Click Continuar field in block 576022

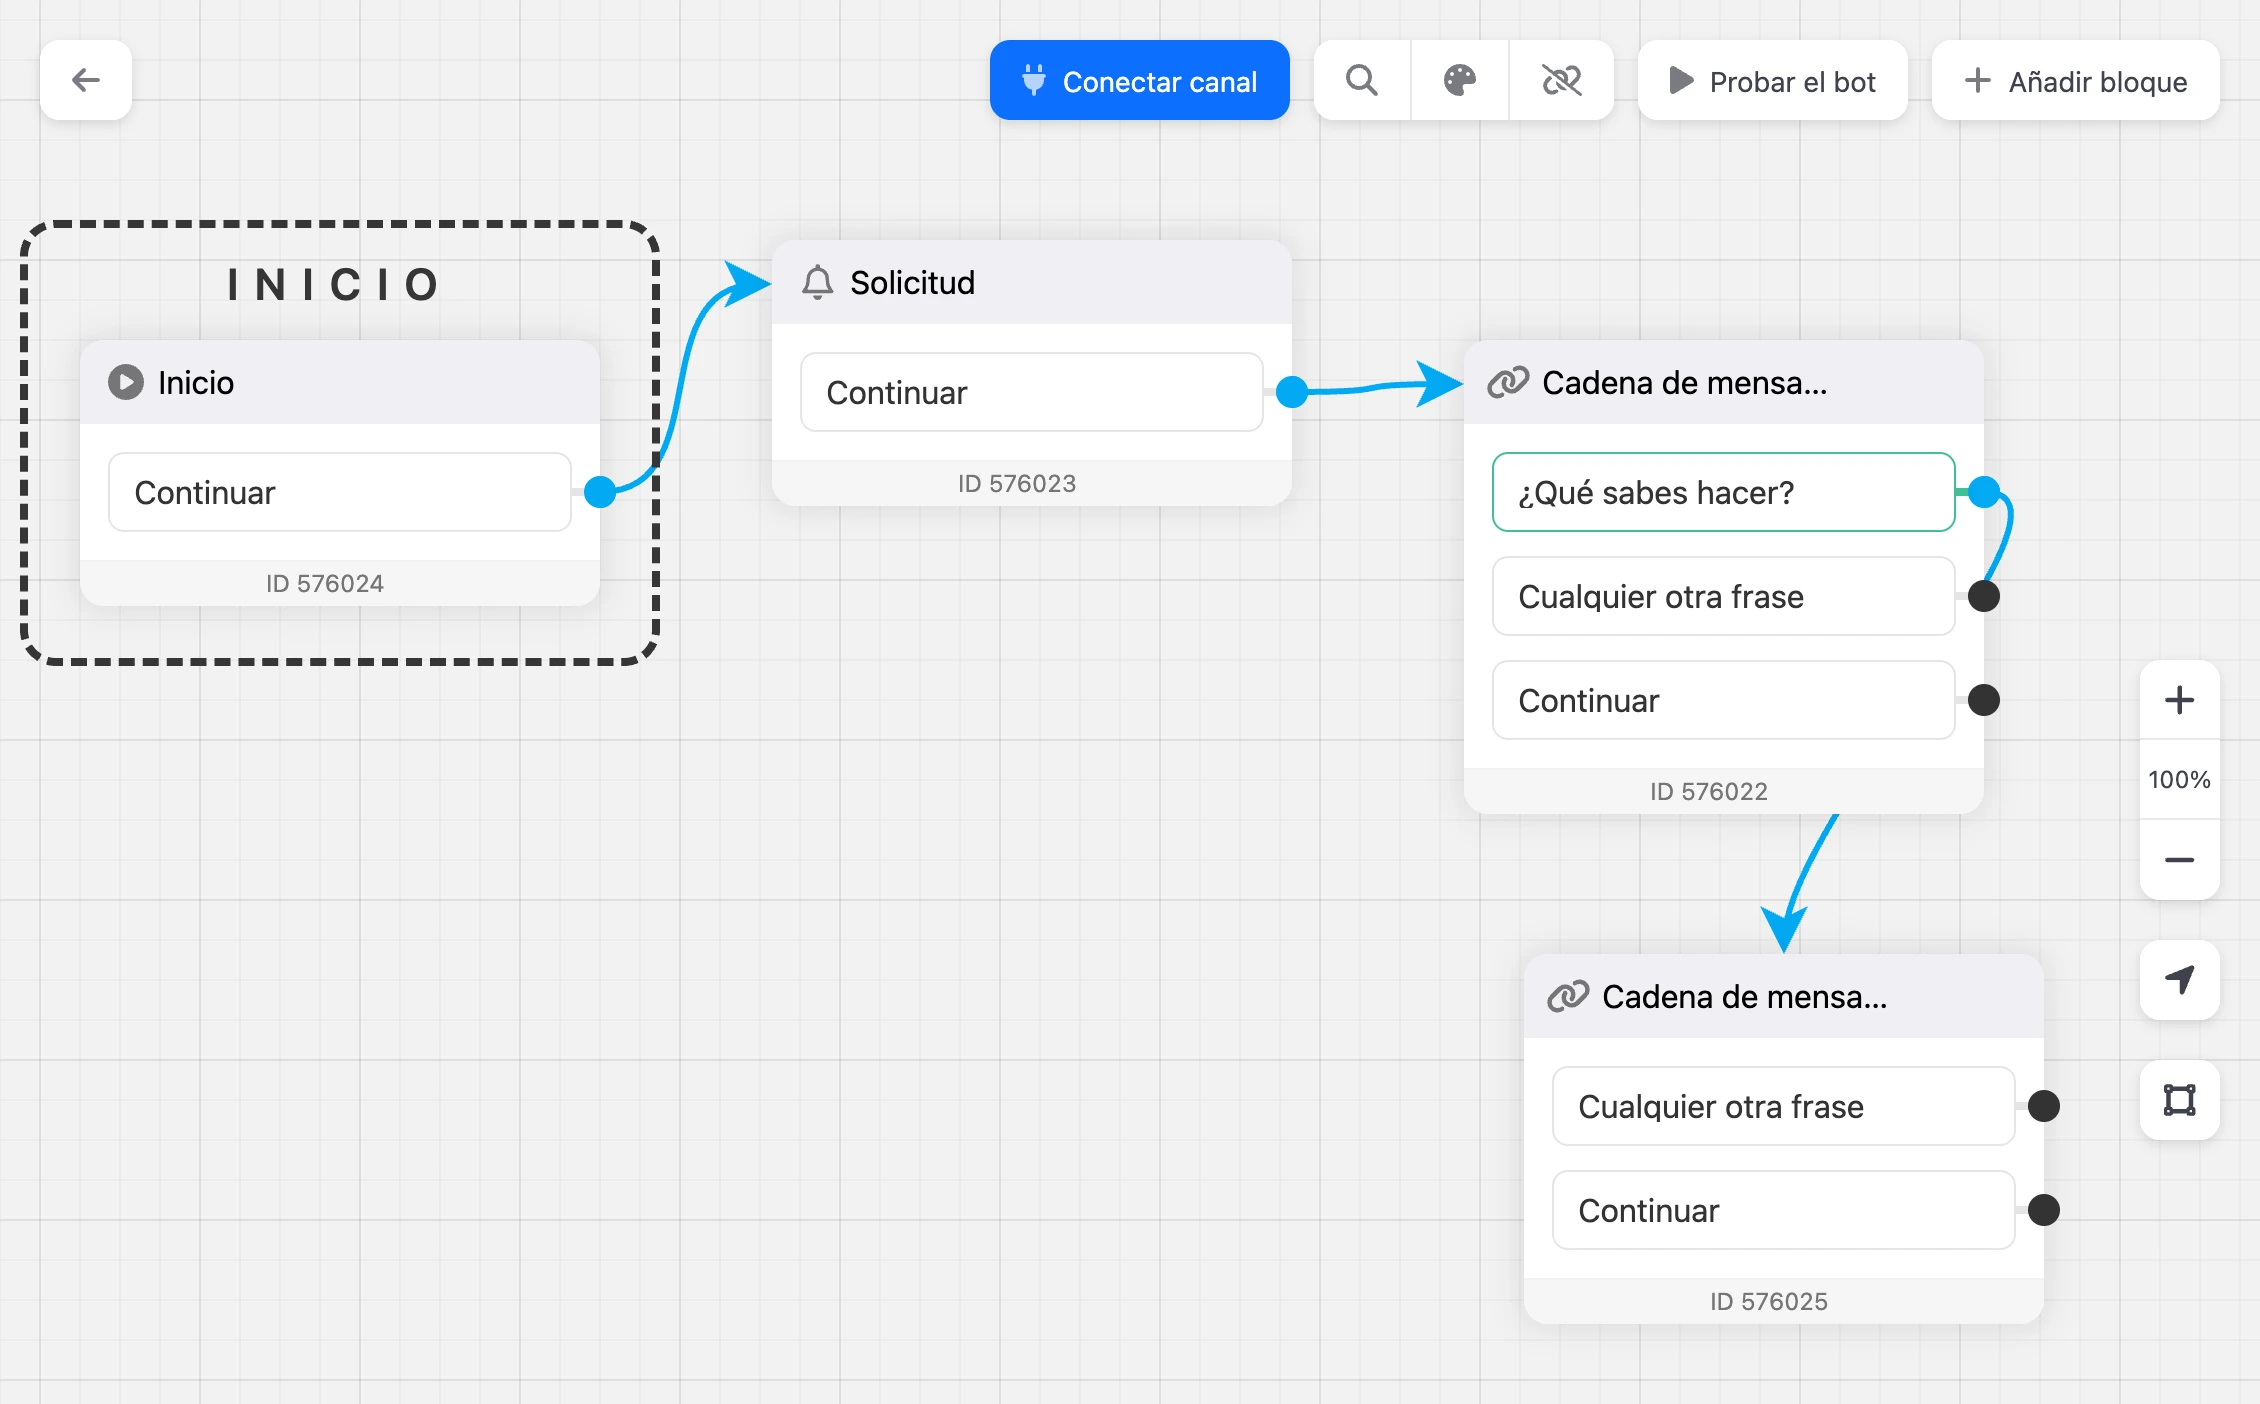(1724, 700)
